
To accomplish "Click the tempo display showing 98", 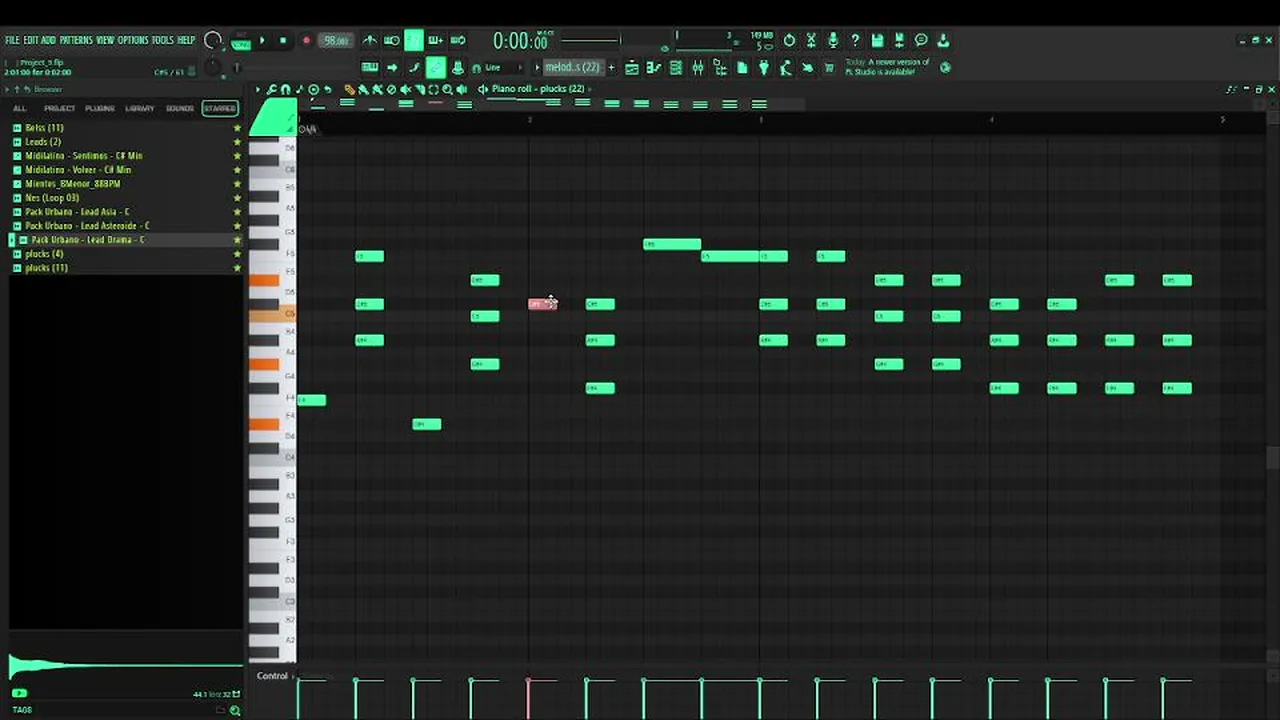I will click(335, 41).
